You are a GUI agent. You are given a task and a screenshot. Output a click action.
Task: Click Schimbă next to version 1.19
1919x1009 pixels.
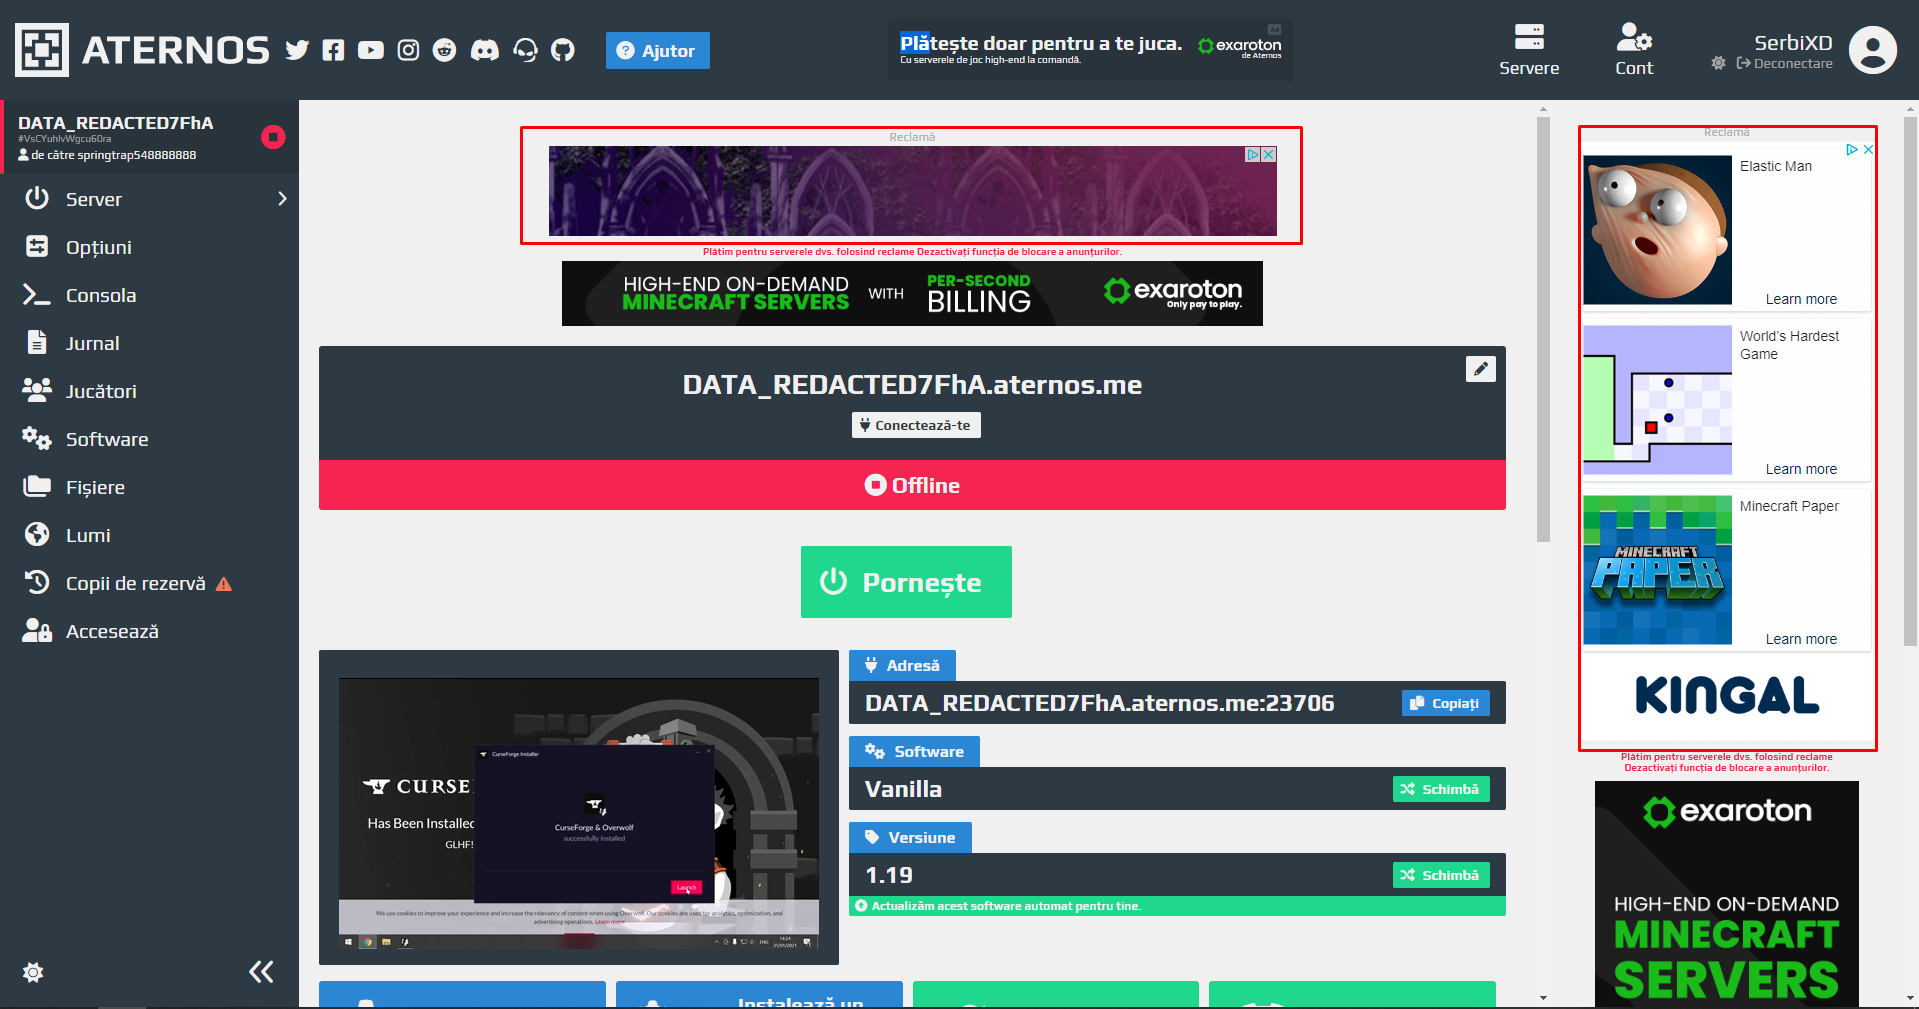pyautogui.click(x=1441, y=875)
